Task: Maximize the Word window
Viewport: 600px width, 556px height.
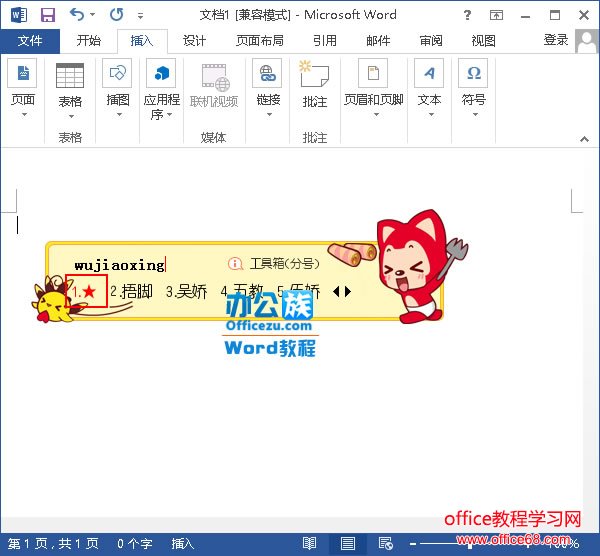Action: (x=554, y=15)
